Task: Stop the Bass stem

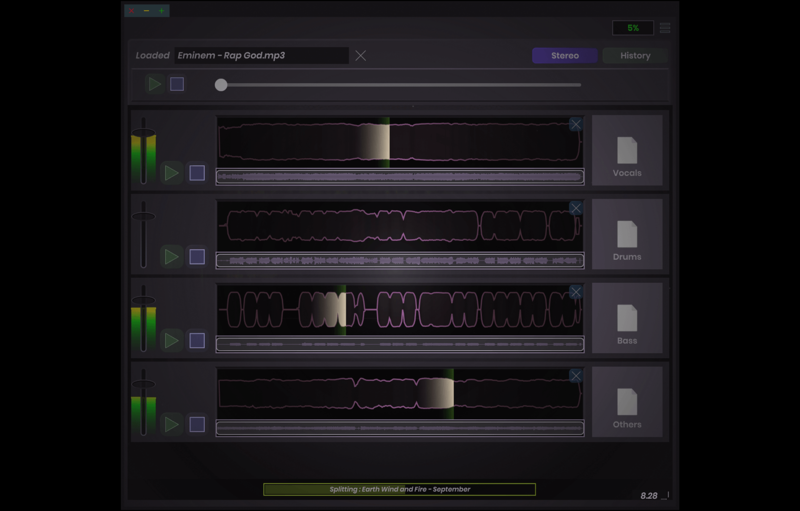Action: click(x=197, y=340)
